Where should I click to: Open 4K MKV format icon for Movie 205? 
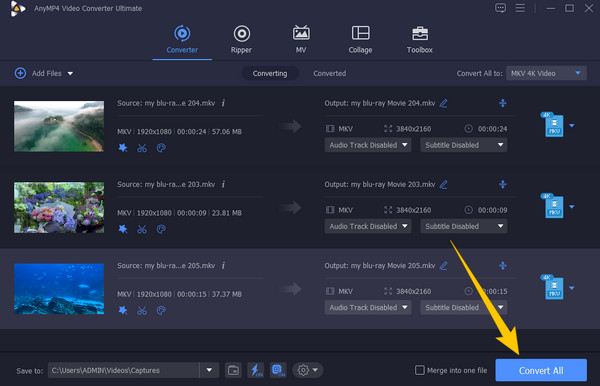[553, 287]
